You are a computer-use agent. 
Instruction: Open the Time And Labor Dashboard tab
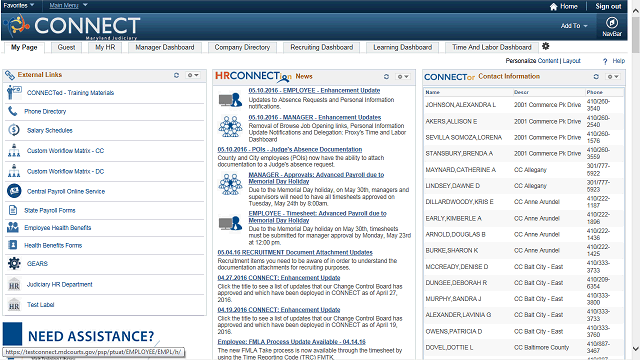[x=492, y=47]
